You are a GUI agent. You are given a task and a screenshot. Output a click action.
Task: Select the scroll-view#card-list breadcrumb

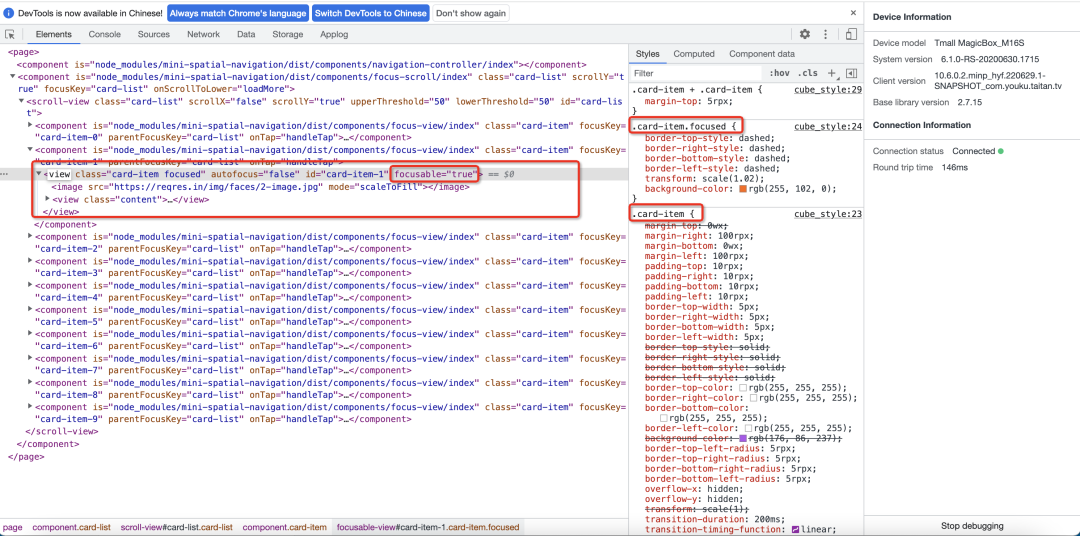click(177, 527)
